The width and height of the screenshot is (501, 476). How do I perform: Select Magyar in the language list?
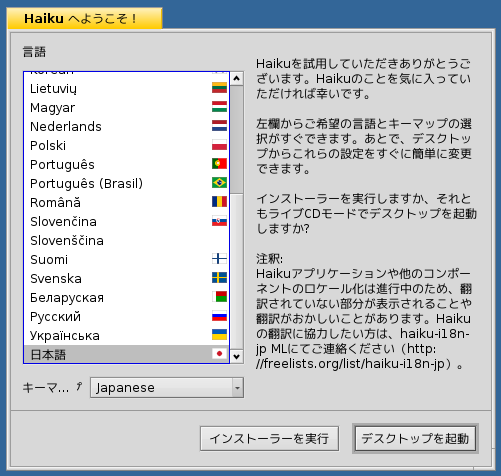coord(127,107)
